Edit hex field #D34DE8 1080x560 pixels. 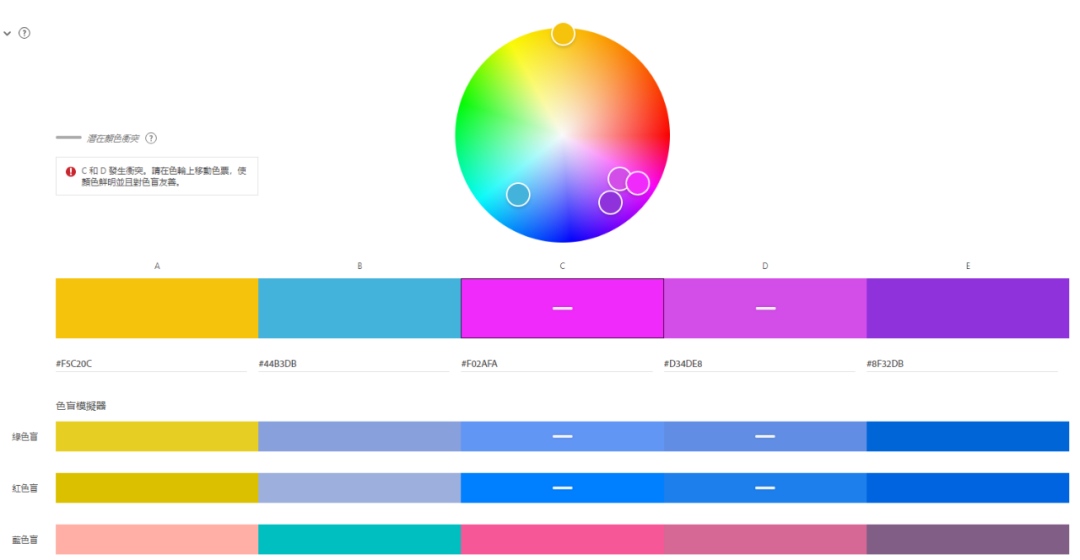tap(759, 364)
